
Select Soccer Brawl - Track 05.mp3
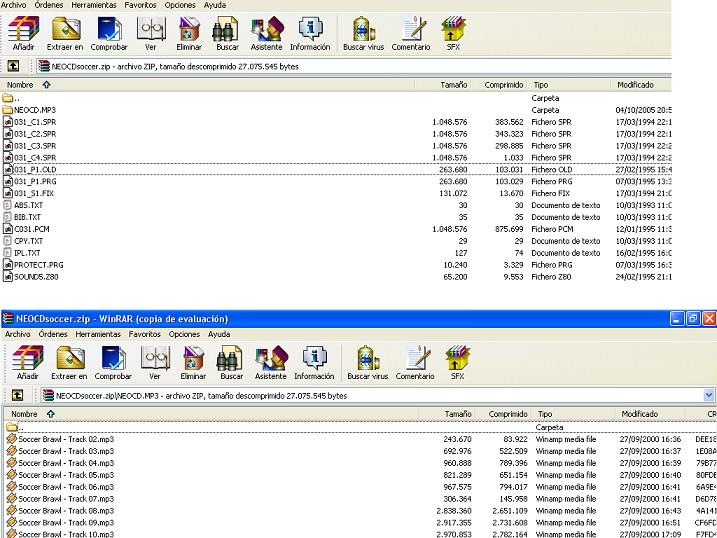(x=65, y=474)
